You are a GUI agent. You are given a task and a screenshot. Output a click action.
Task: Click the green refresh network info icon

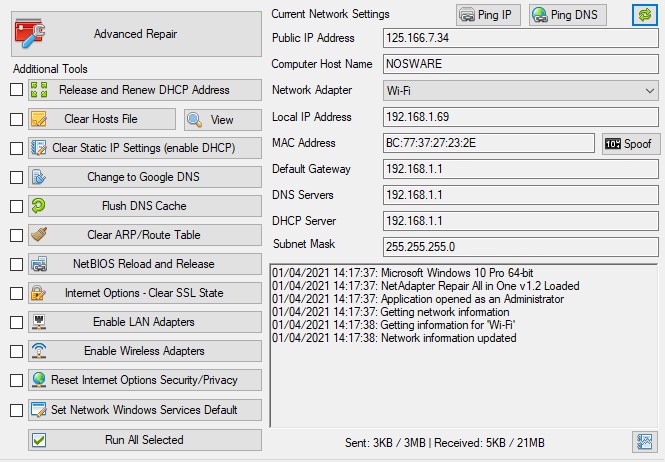click(645, 15)
